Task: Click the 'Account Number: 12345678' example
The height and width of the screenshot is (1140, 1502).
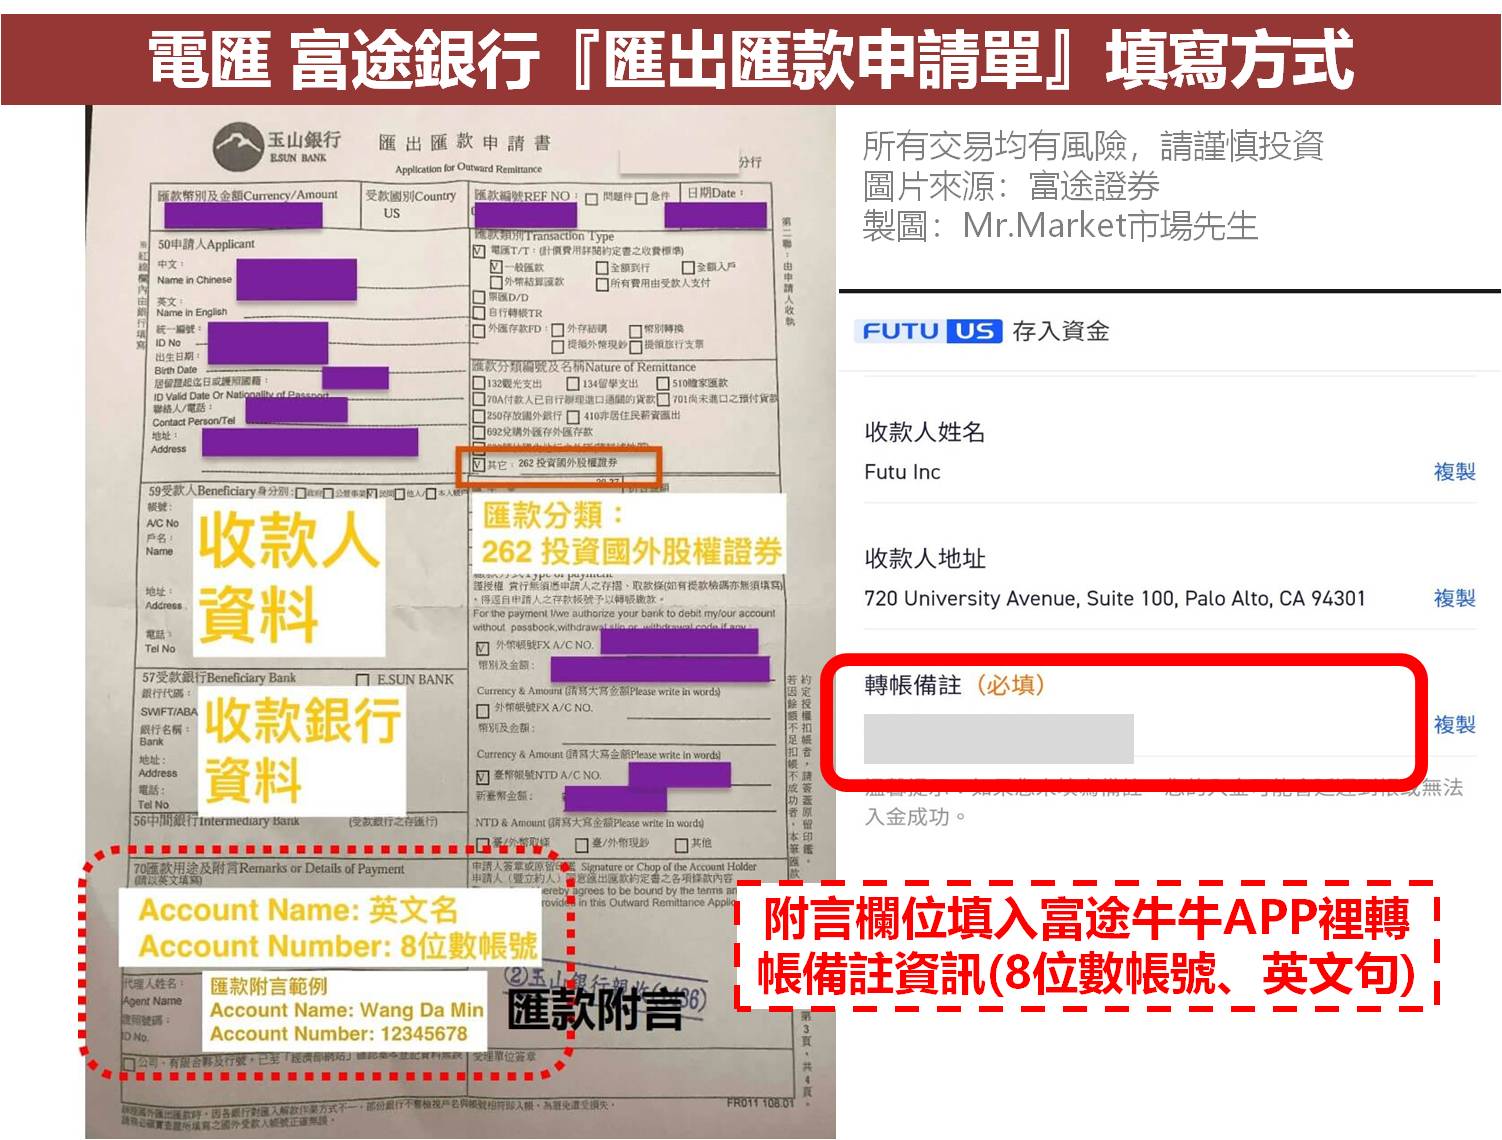Action: point(339,1033)
